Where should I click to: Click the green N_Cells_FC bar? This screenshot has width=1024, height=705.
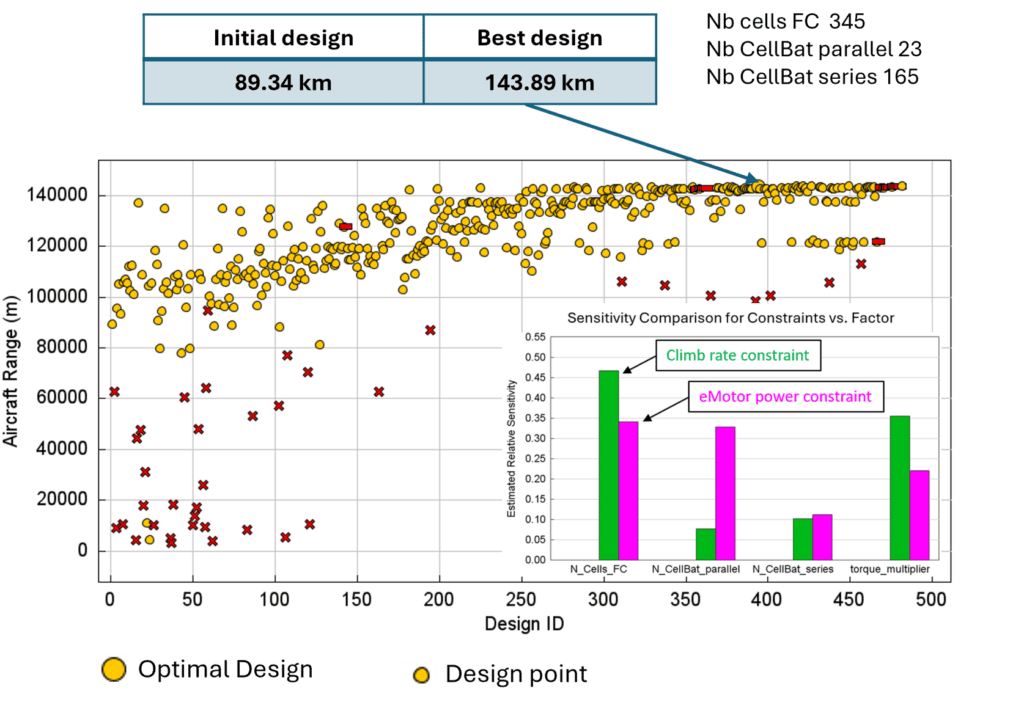pos(609,465)
